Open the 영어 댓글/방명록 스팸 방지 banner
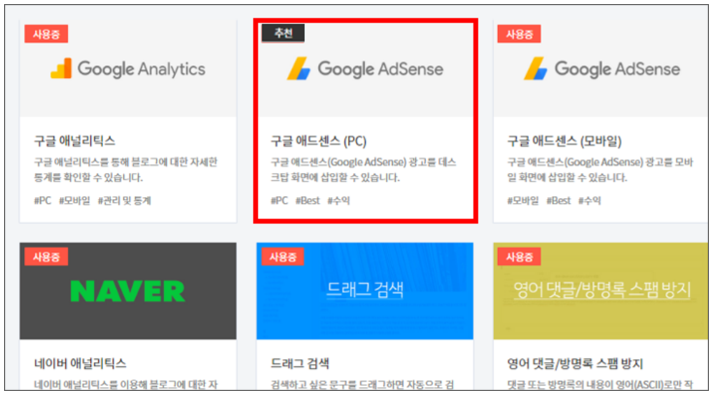 point(601,291)
